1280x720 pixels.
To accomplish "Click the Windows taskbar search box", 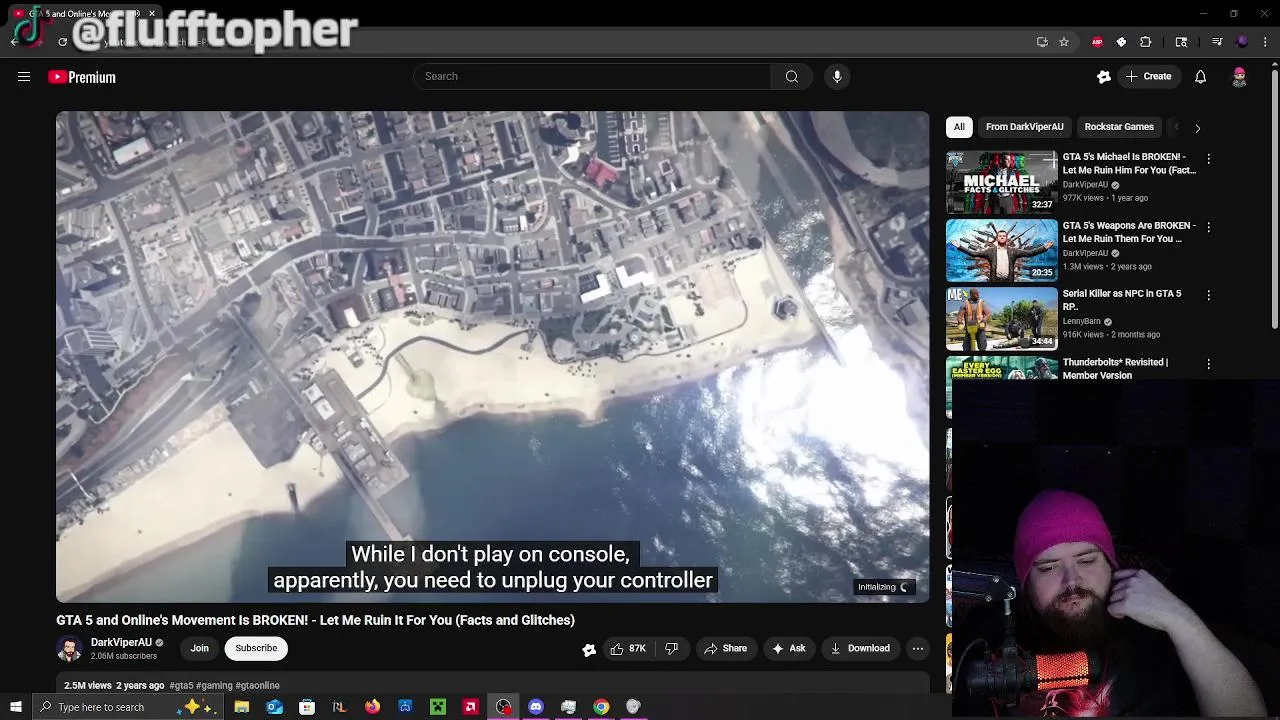I will pos(127,707).
